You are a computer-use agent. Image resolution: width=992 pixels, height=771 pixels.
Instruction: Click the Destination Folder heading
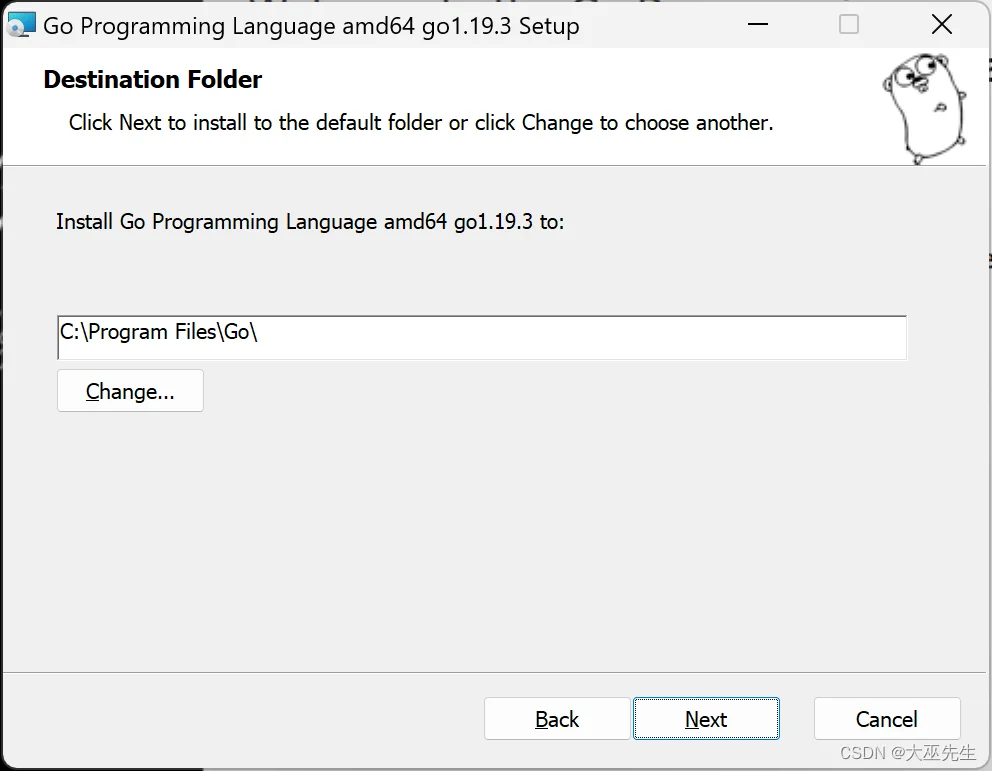pos(152,80)
